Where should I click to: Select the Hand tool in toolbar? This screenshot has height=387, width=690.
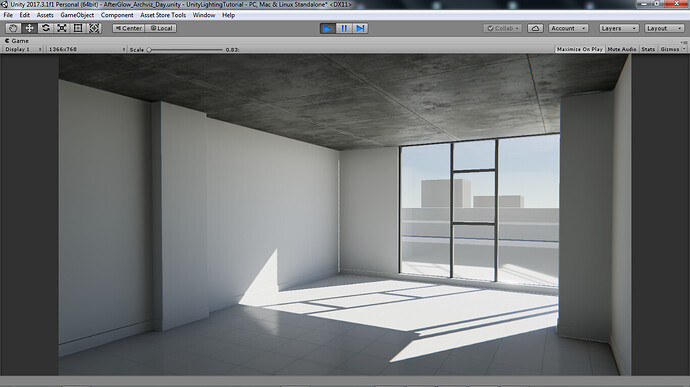pyautogui.click(x=13, y=28)
